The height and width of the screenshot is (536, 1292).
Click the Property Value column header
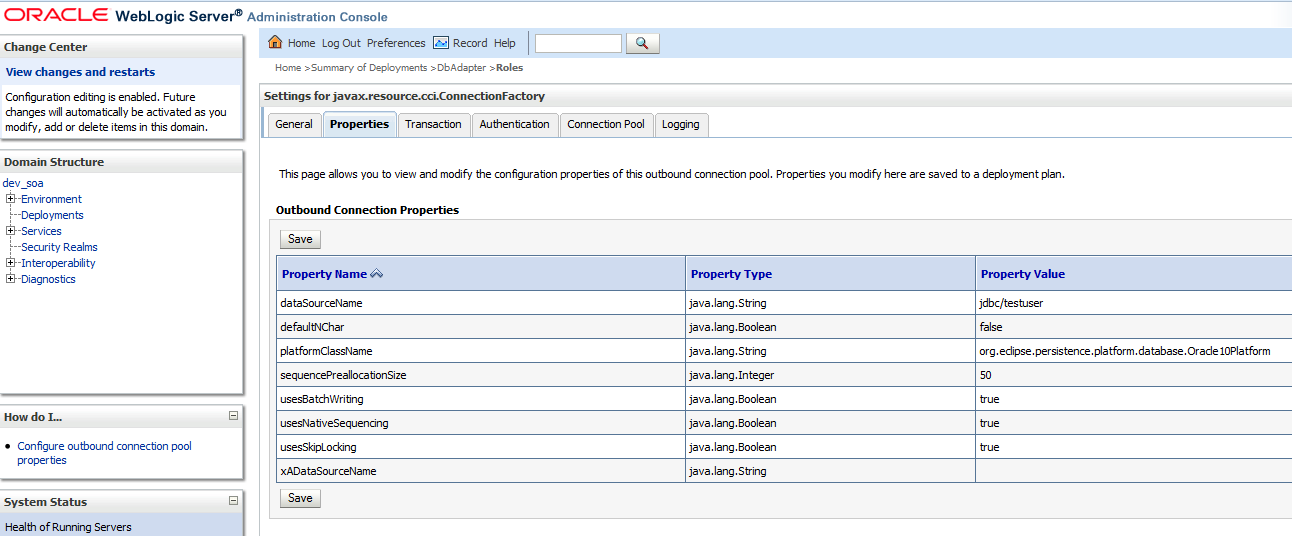1023,274
